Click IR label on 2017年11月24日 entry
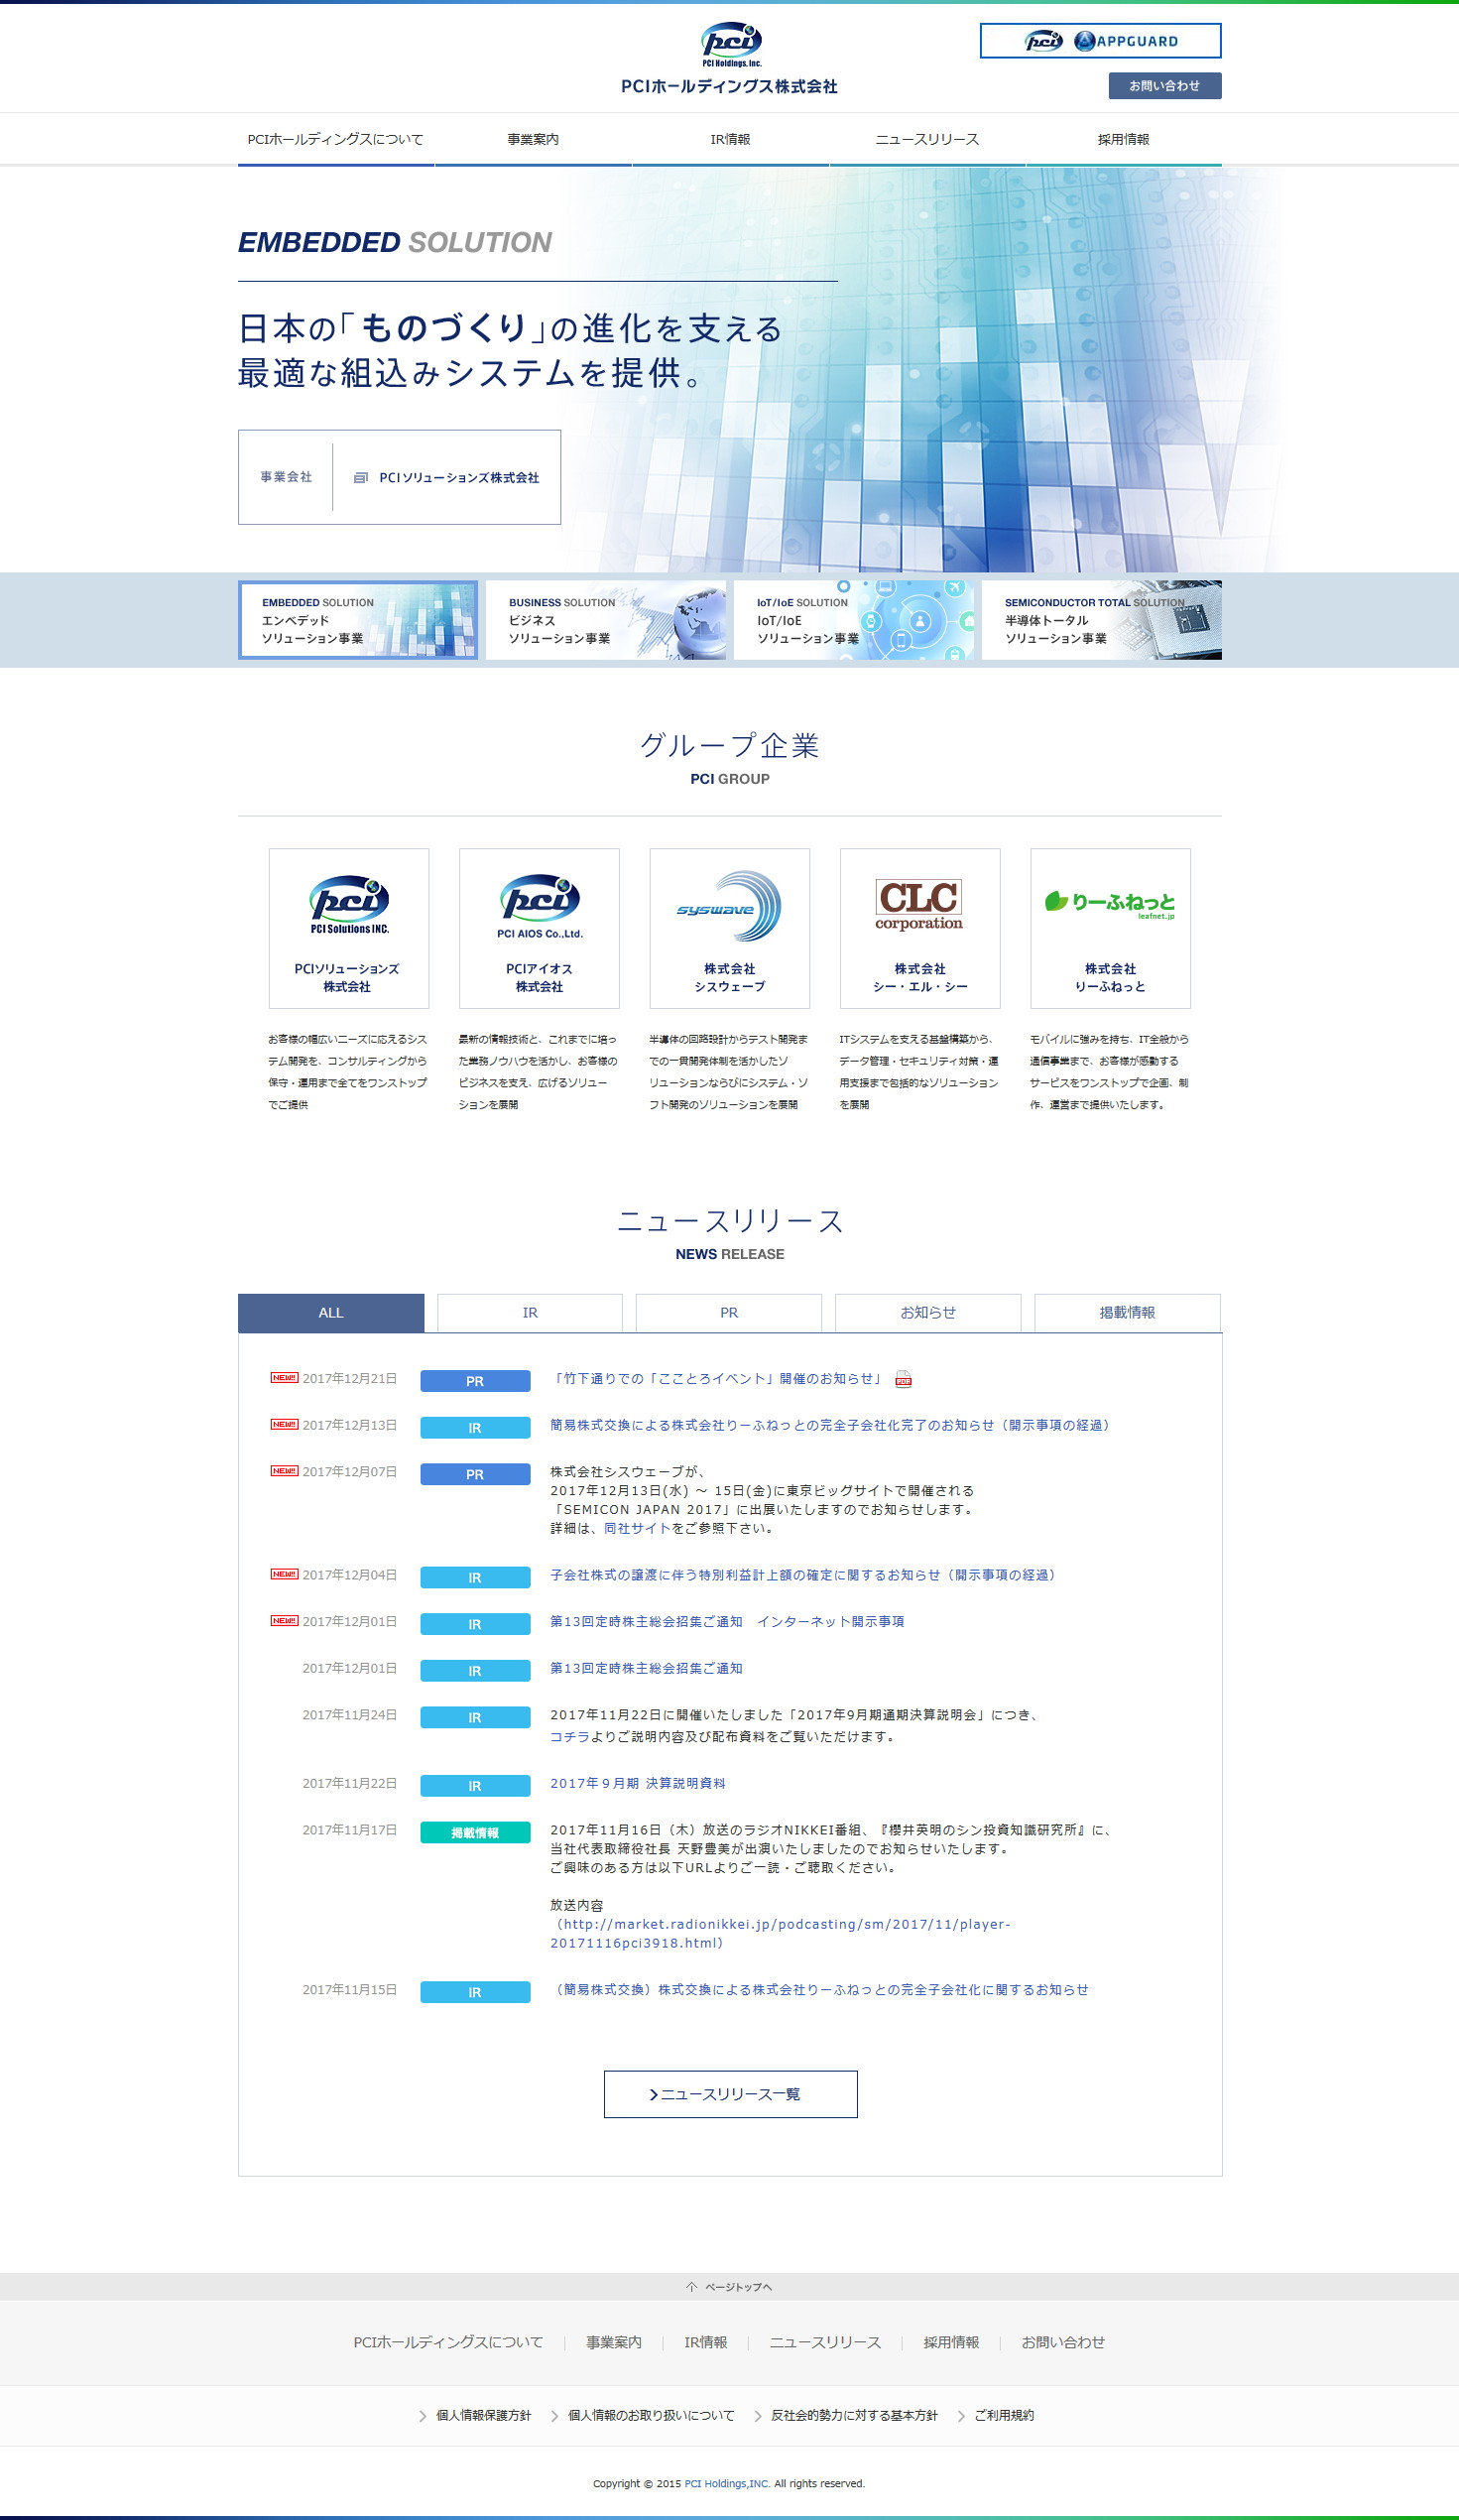This screenshot has height=2520, width=1459. (475, 1718)
